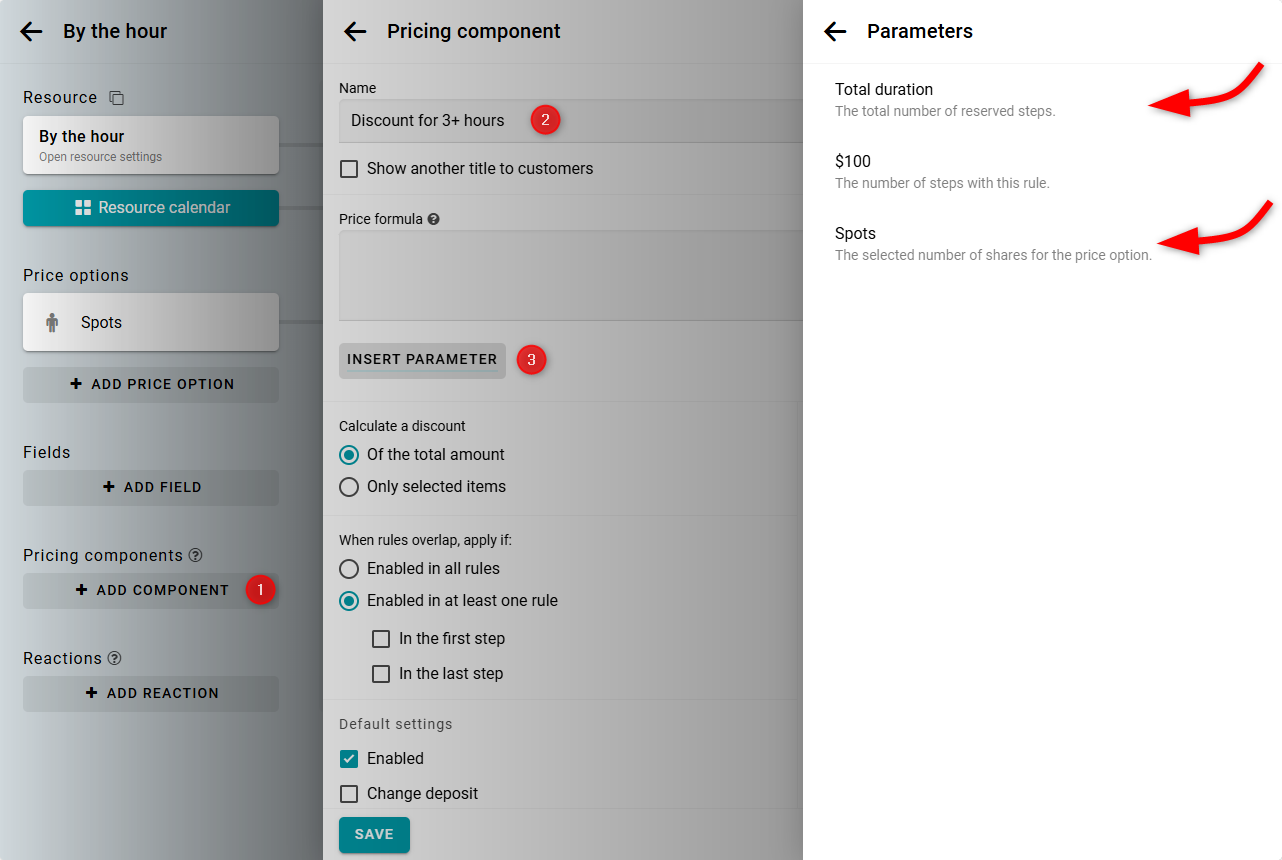Click help icon next to Pricing components

196,555
